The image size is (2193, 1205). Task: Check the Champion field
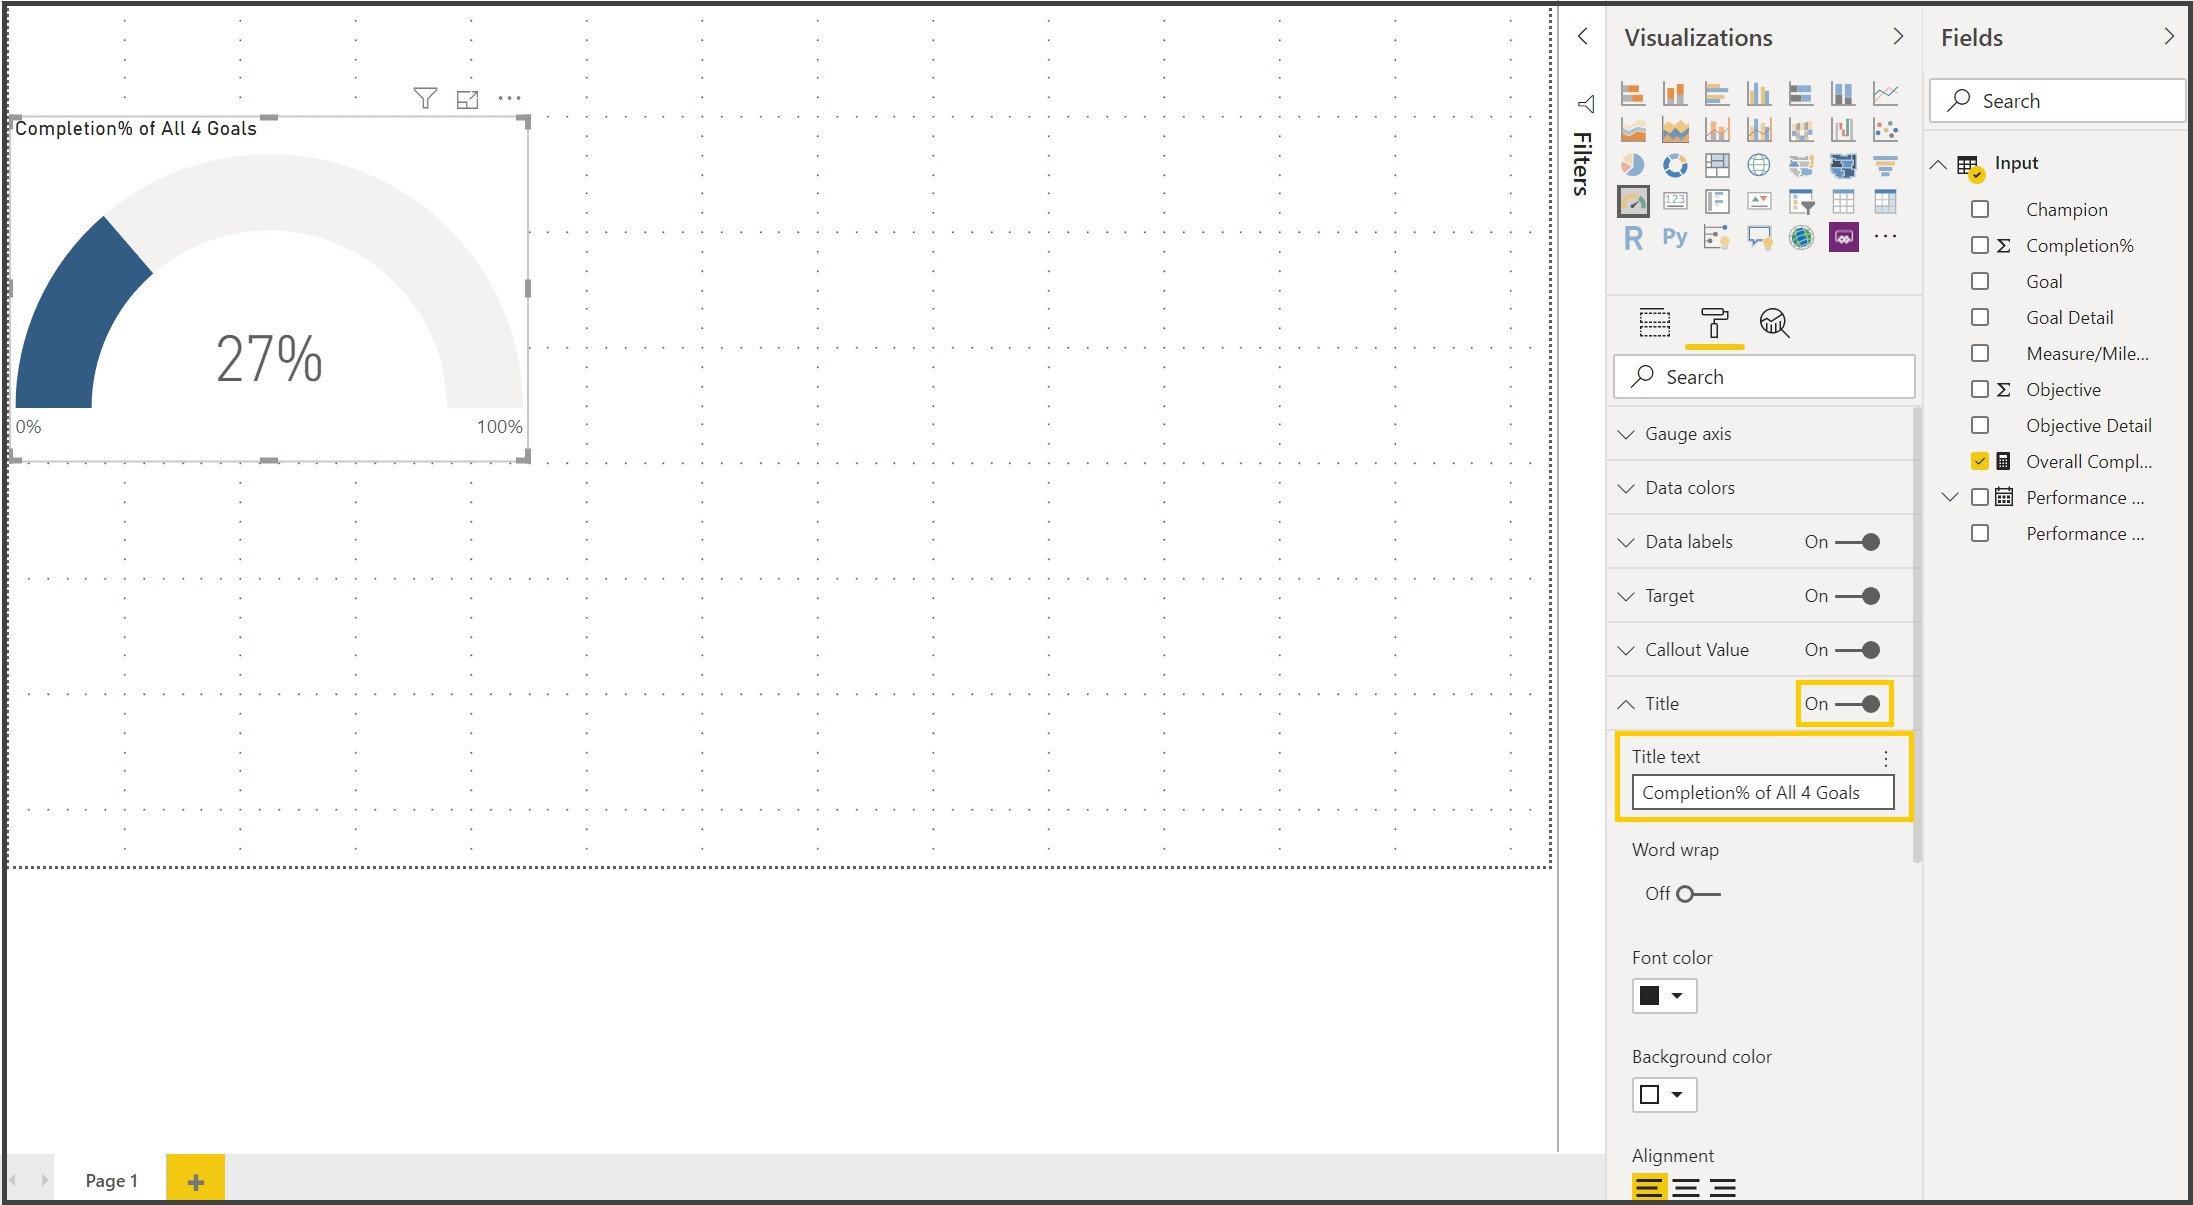point(1980,209)
